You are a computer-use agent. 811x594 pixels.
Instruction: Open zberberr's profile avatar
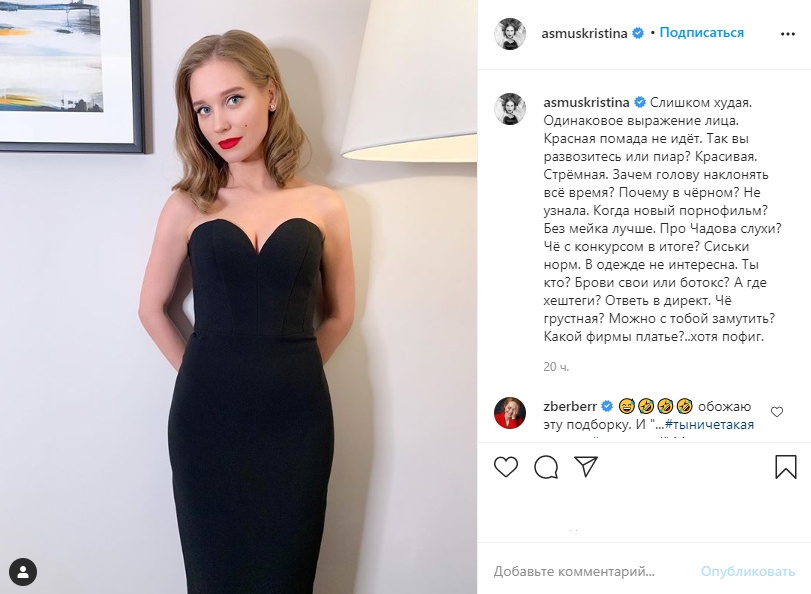pyautogui.click(x=510, y=413)
